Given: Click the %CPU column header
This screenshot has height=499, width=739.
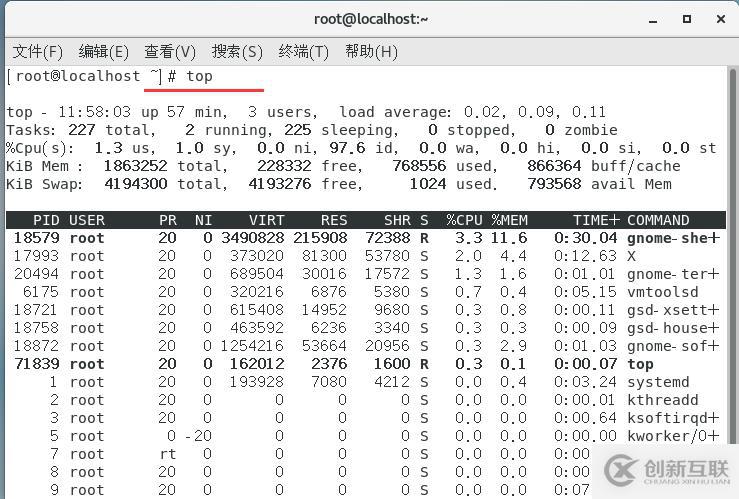Looking at the screenshot, I should [x=464, y=220].
